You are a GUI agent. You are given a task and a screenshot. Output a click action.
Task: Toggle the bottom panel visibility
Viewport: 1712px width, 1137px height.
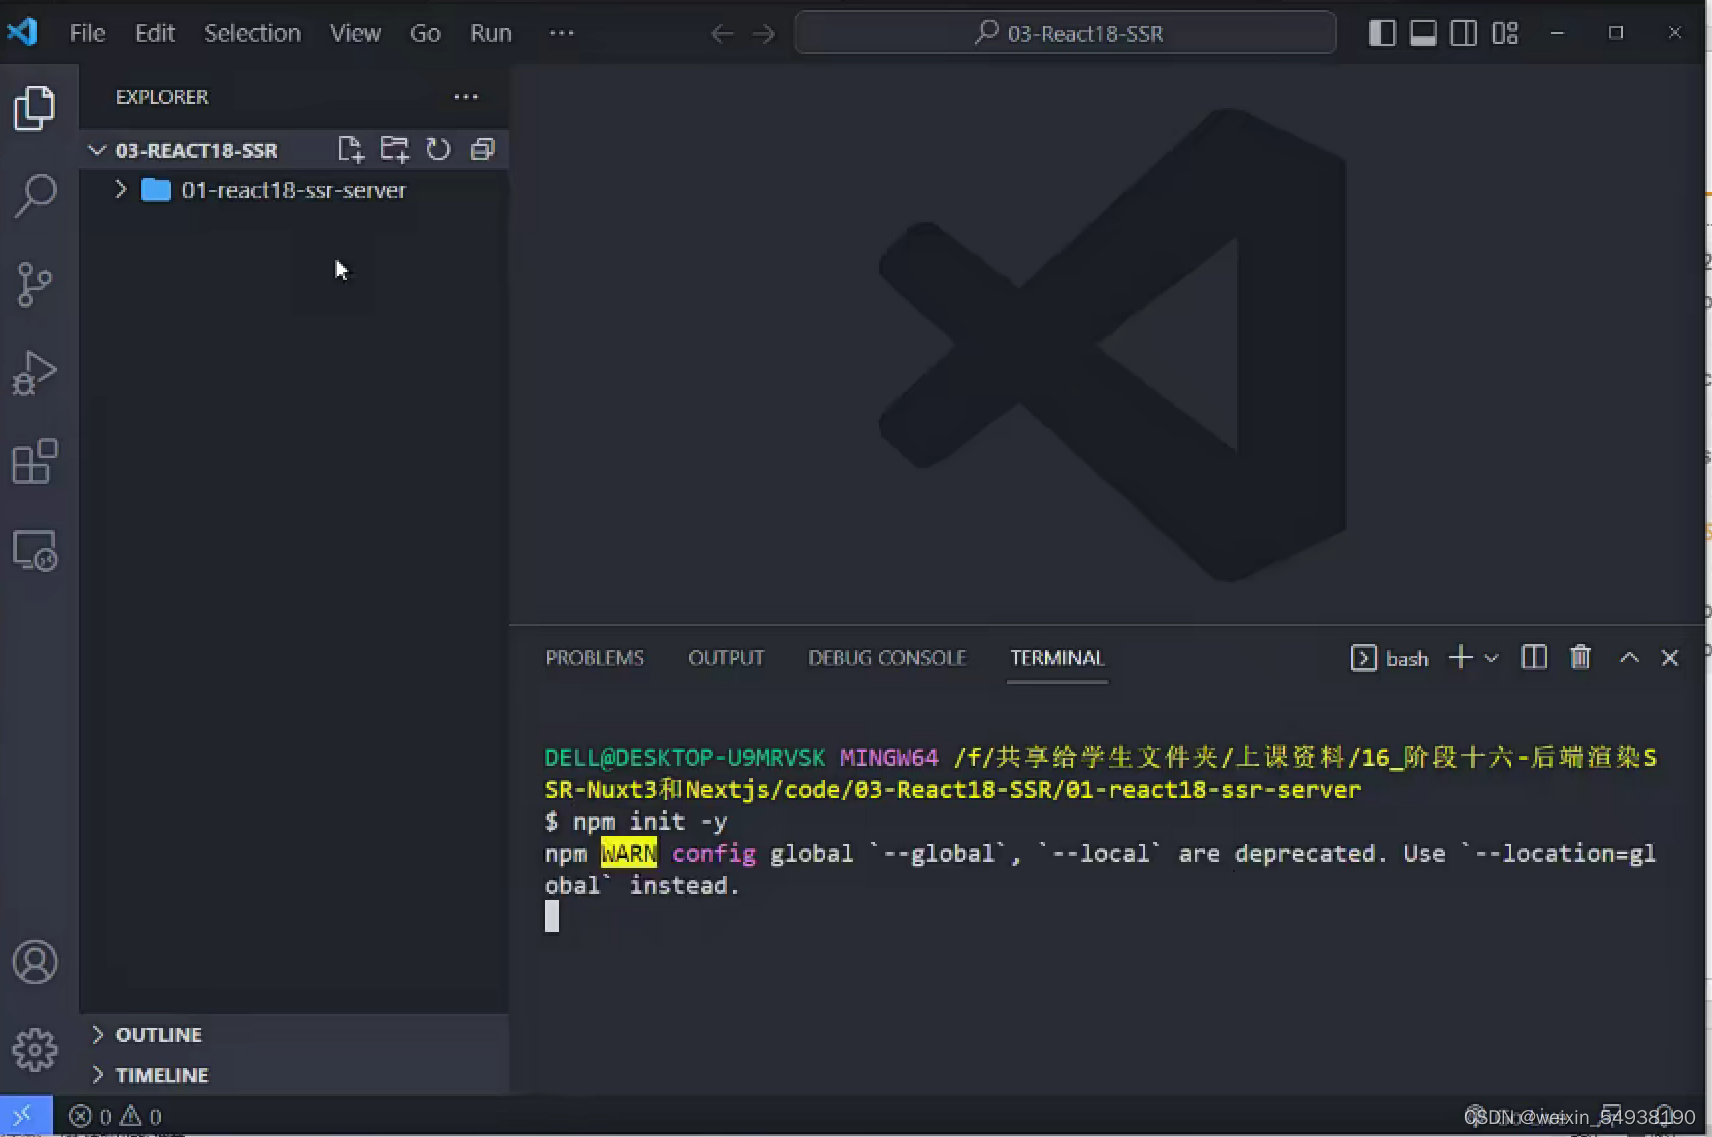(1422, 32)
